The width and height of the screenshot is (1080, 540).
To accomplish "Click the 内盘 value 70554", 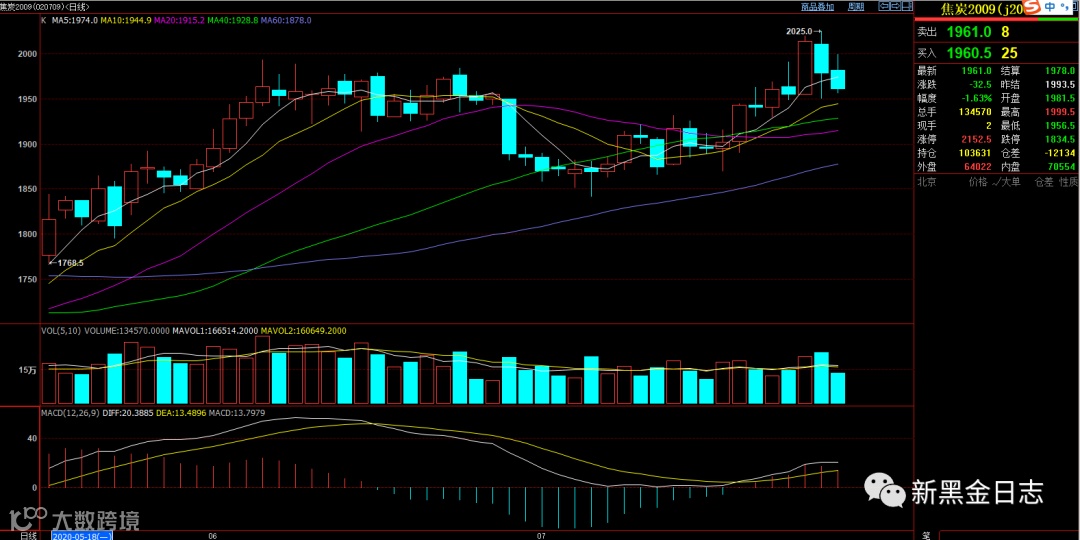I will click(1061, 166).
